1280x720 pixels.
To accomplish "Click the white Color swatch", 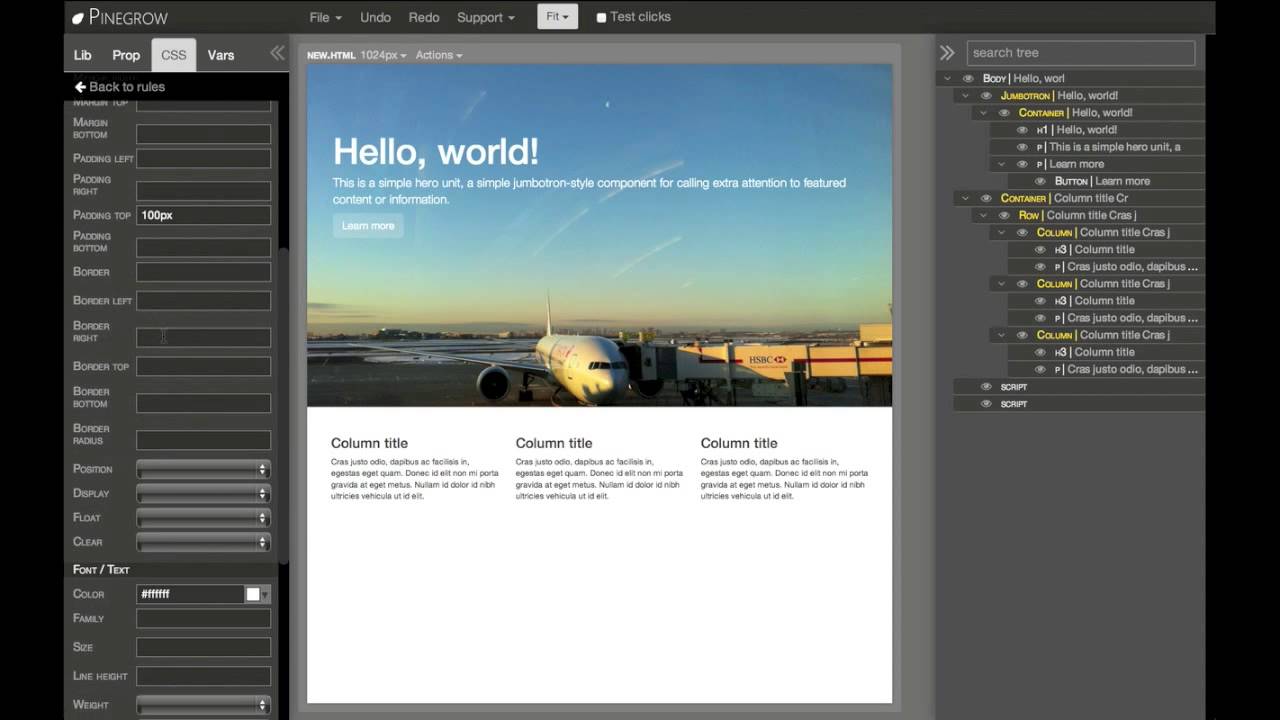I will [x=253, y=594].
